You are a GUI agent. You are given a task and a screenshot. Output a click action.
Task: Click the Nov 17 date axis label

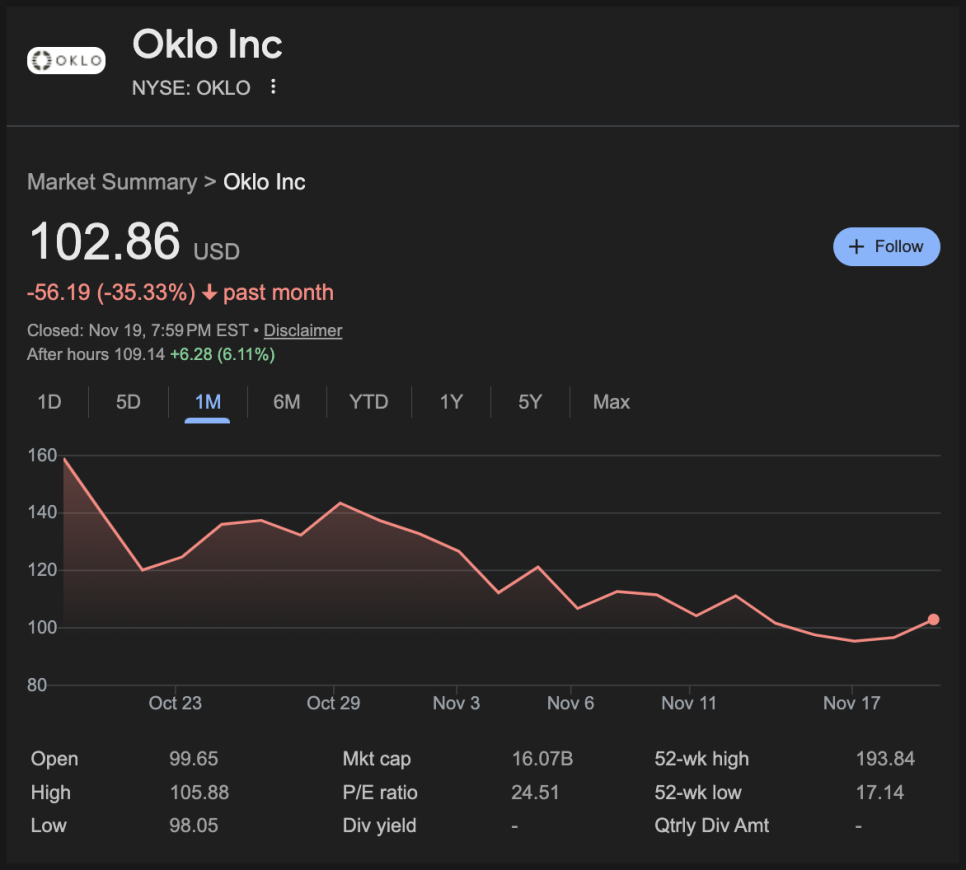pyautogui.click(x=852, y=703)
